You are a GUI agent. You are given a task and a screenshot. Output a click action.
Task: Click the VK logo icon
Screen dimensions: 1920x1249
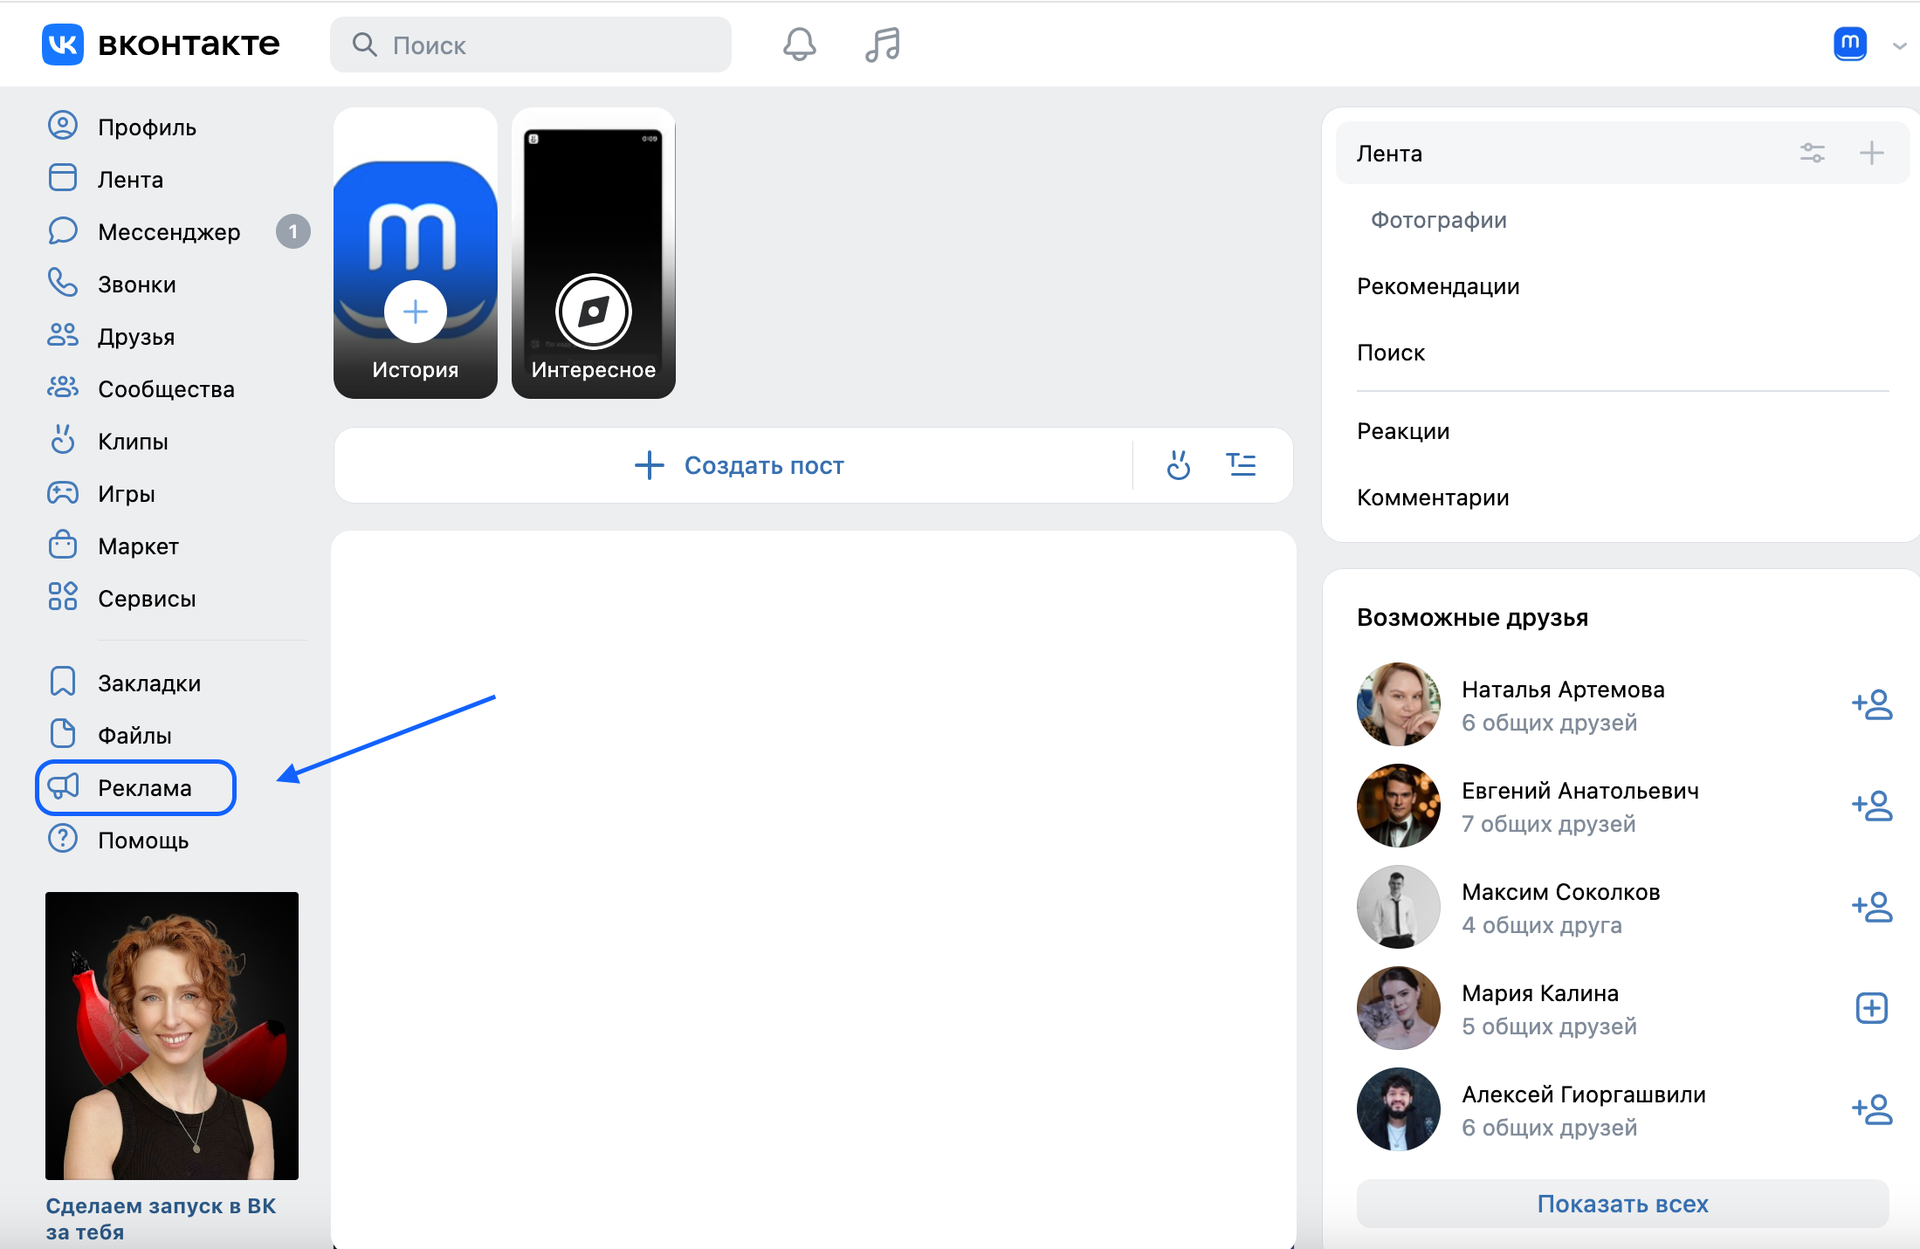62,45
